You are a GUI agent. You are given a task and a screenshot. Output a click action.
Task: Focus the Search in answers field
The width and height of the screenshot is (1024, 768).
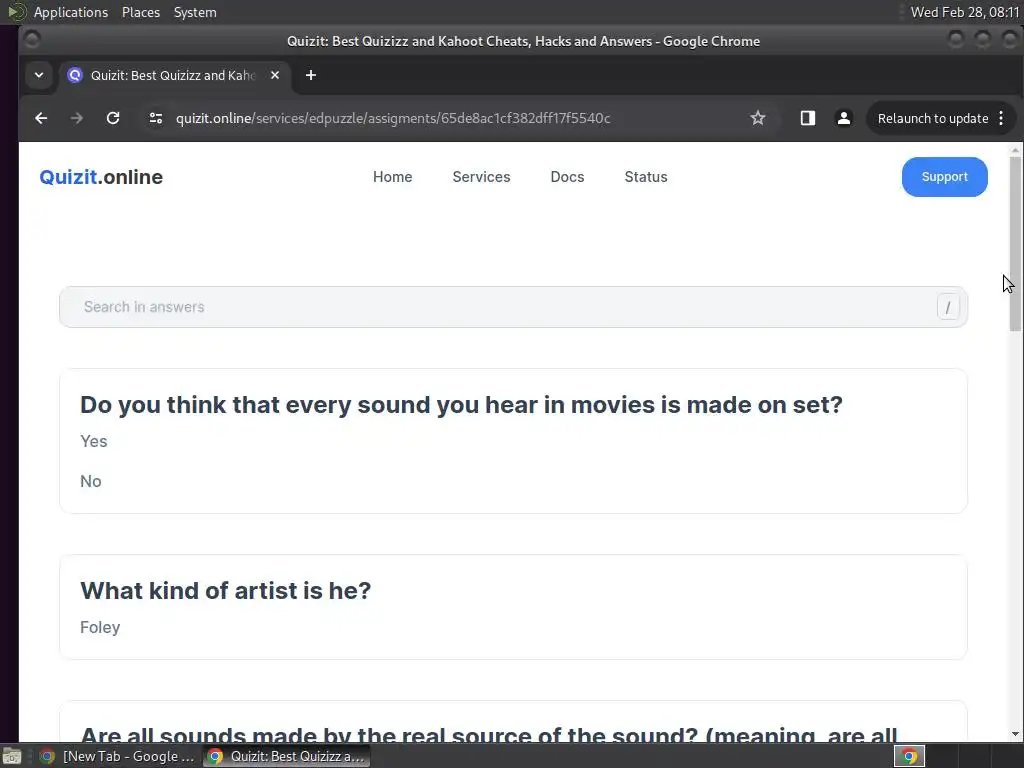tap(500, 307)
